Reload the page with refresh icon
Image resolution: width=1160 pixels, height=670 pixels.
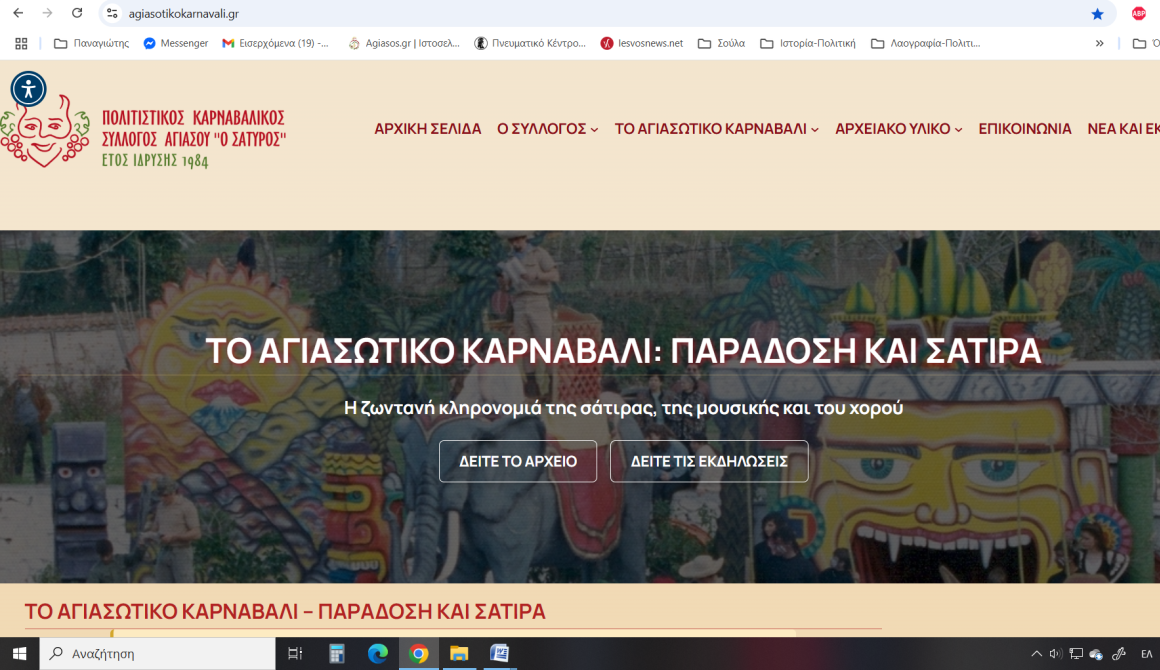click(x=77, y=14)
